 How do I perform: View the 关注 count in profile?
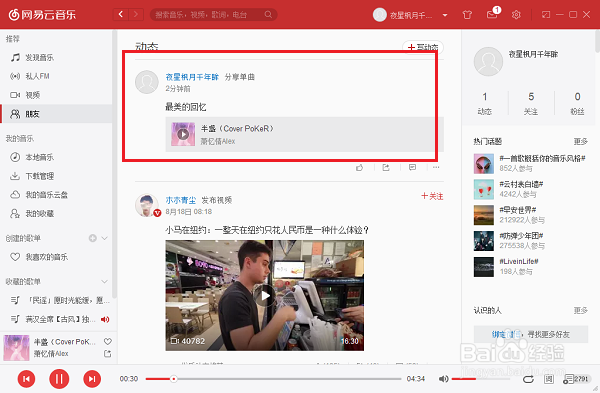pyautogui.click(x=531, y=103)
